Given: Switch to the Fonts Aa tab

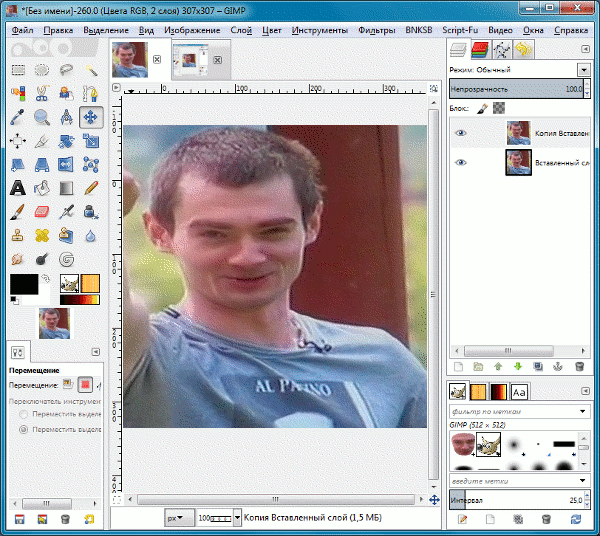Looking at the screenshot, I should [x=519, y=392].
